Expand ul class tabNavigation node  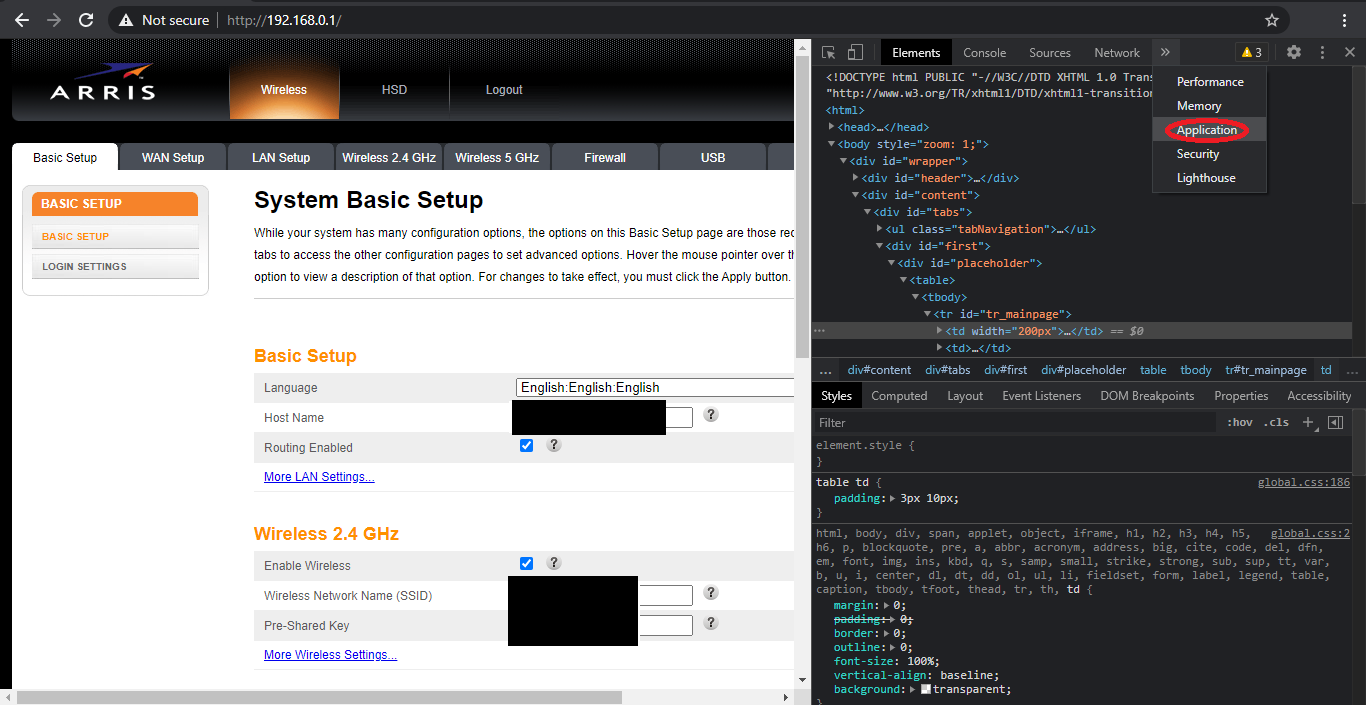(879, 229)
